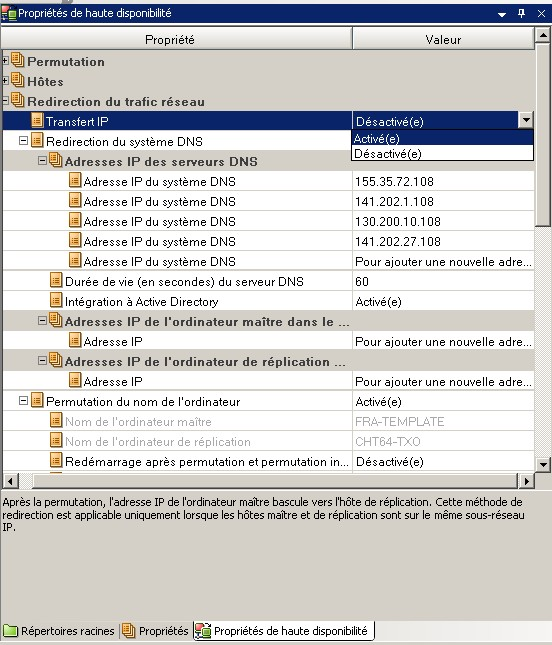552x645 pixels.
Task: Click icon beside DNS address 155.35.72.108
Action: coord(75,180)
